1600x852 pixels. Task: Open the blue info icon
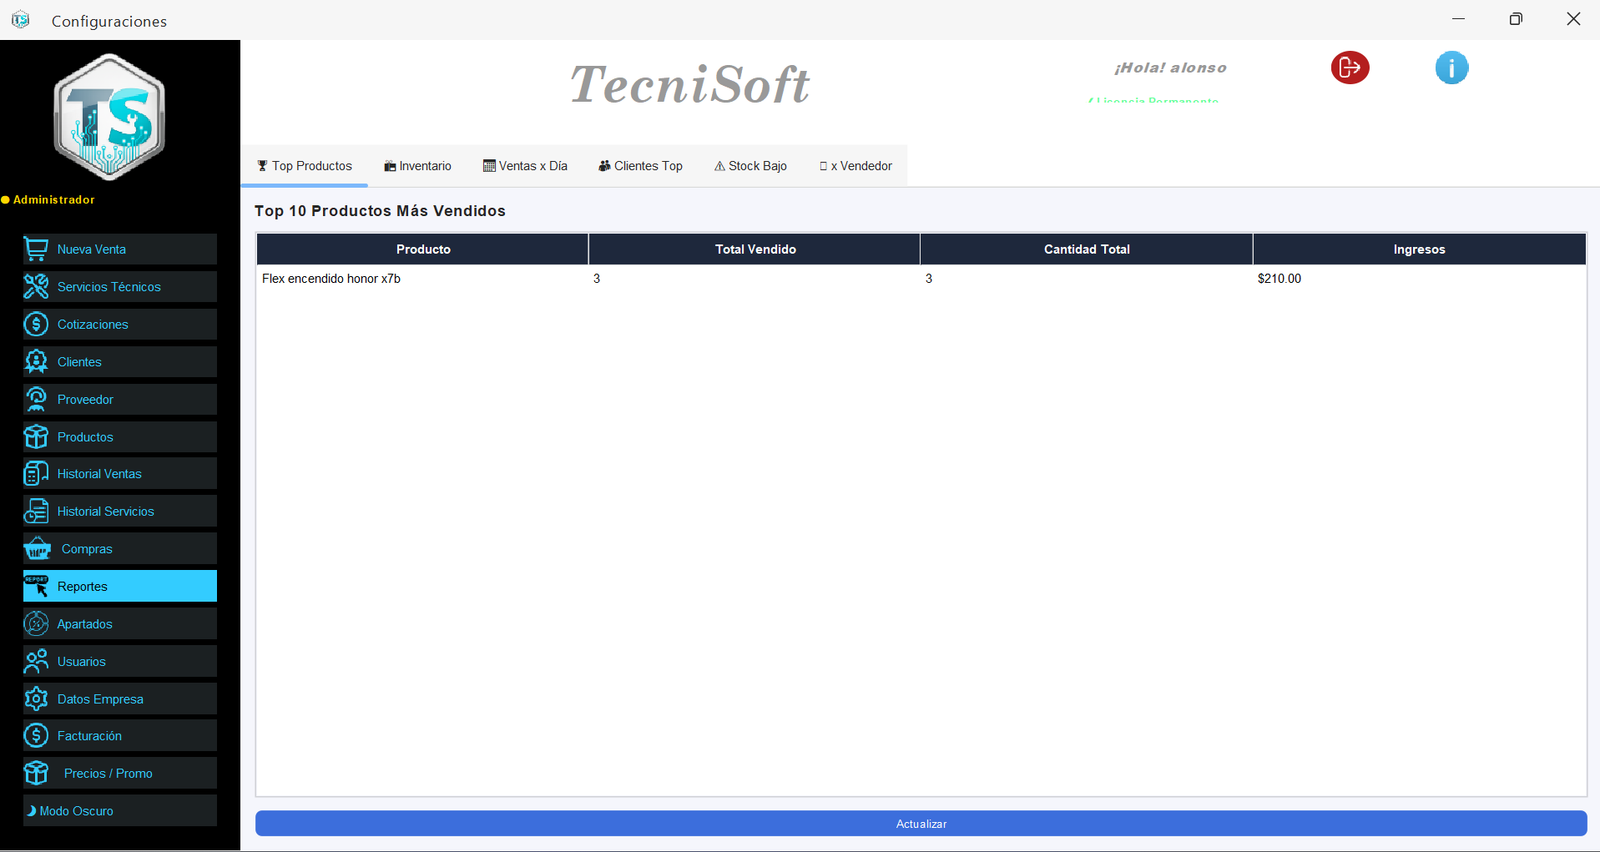[x=1451, y=67]
